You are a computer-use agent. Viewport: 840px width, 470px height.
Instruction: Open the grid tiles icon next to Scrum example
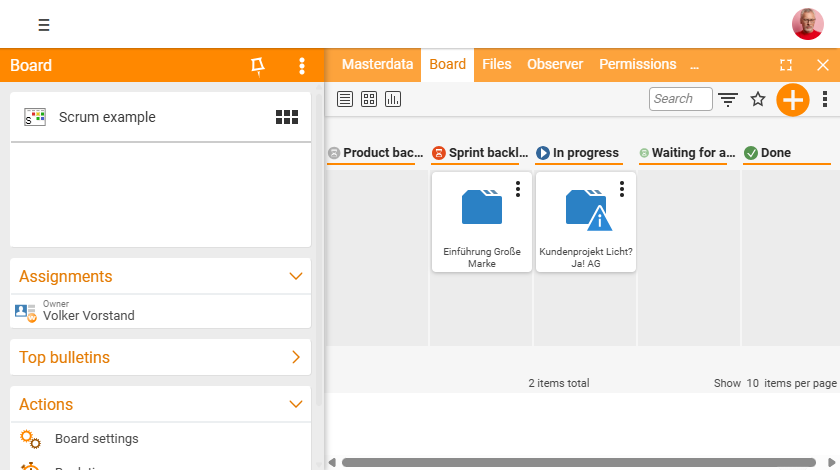tap(287, 117)
